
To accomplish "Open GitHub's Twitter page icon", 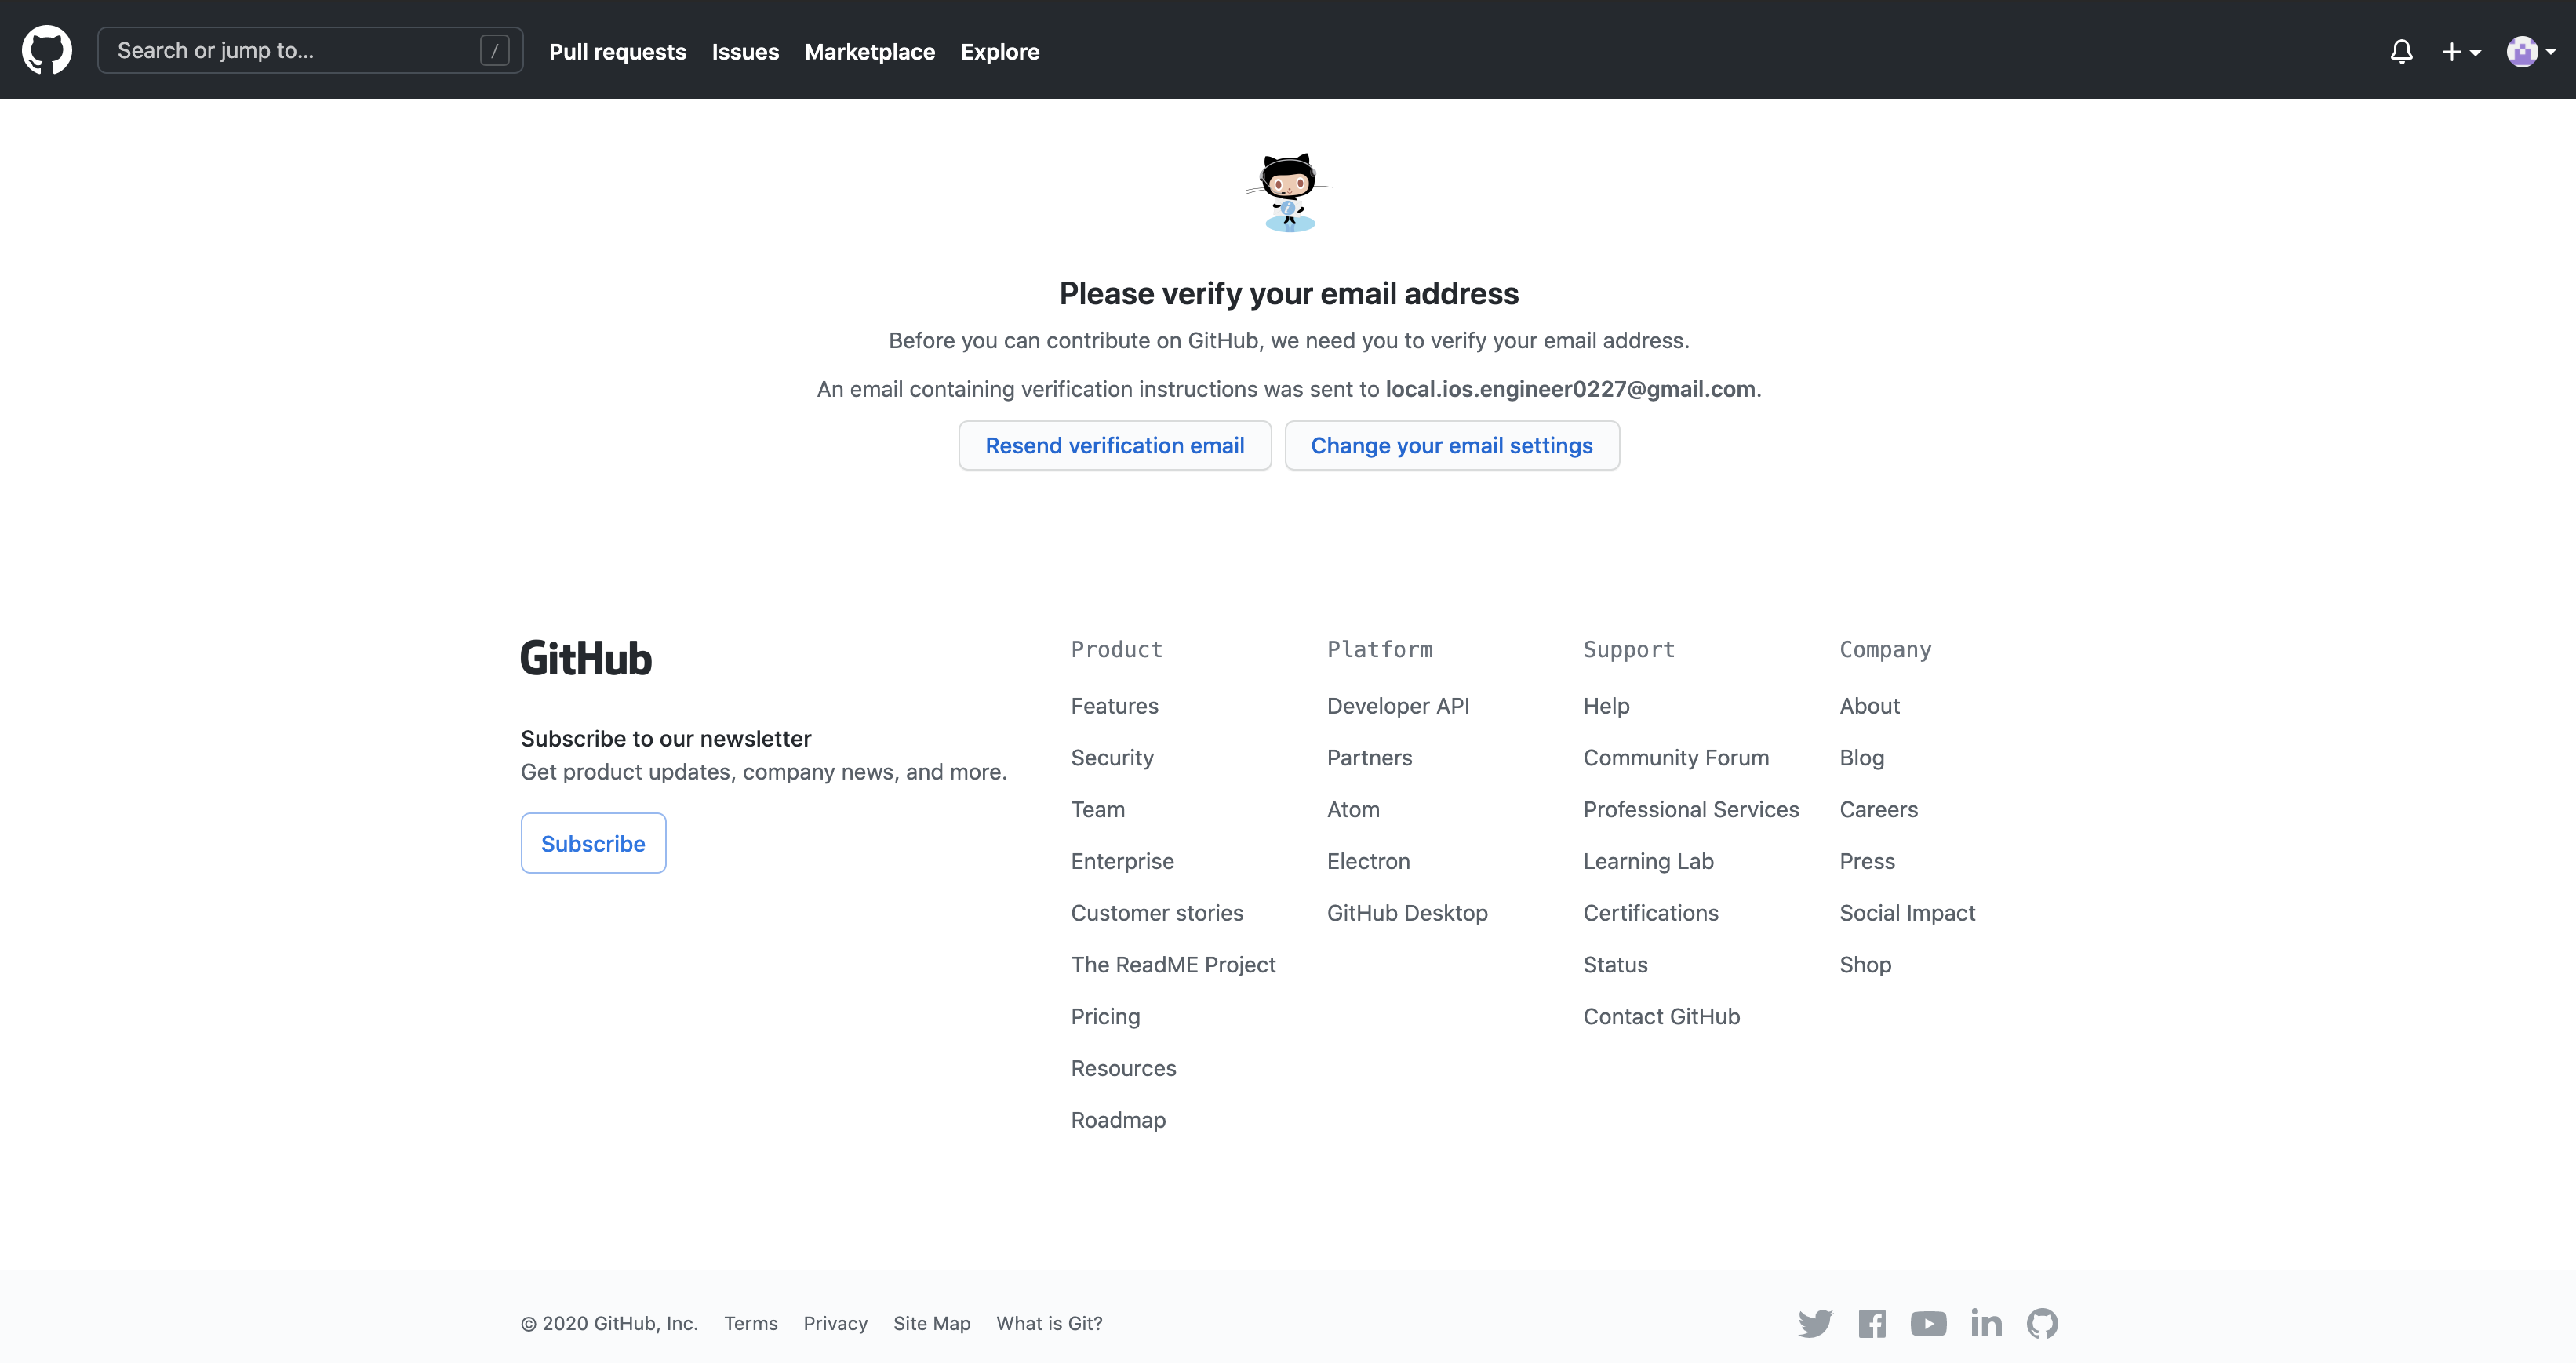I will click(x=1815, y=1323).
